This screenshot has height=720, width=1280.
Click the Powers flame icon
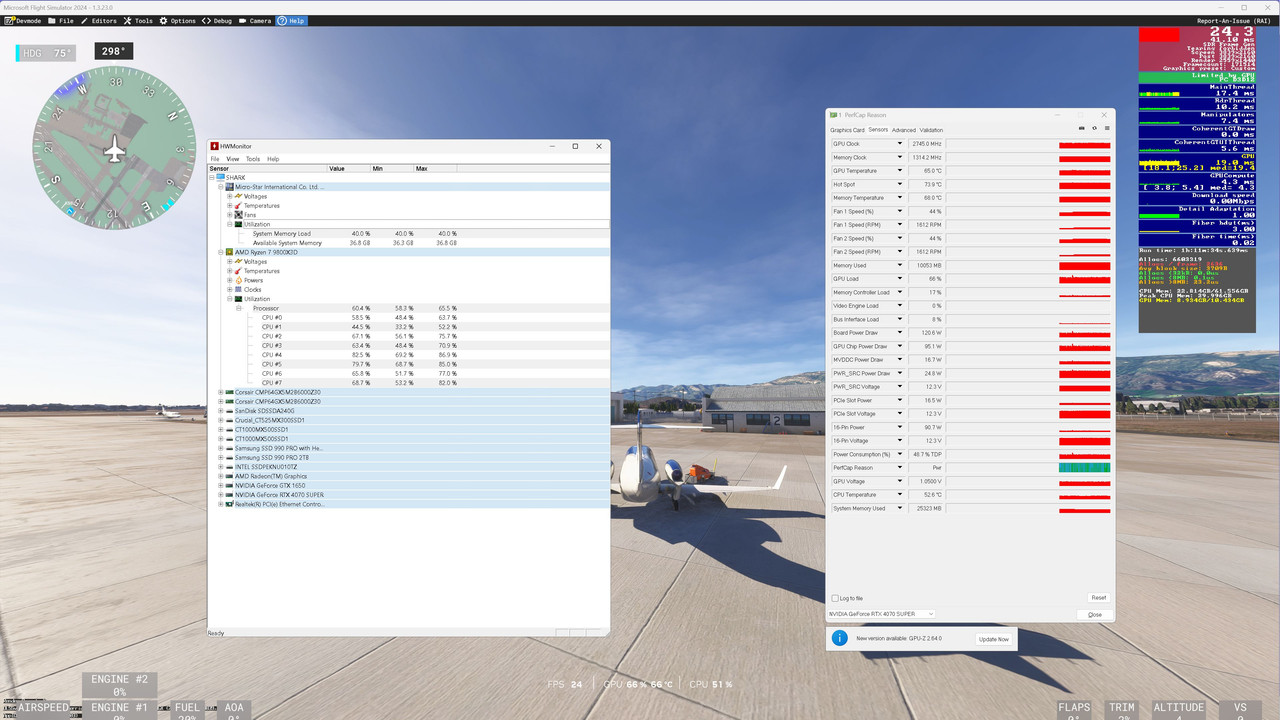click(238, 280)
